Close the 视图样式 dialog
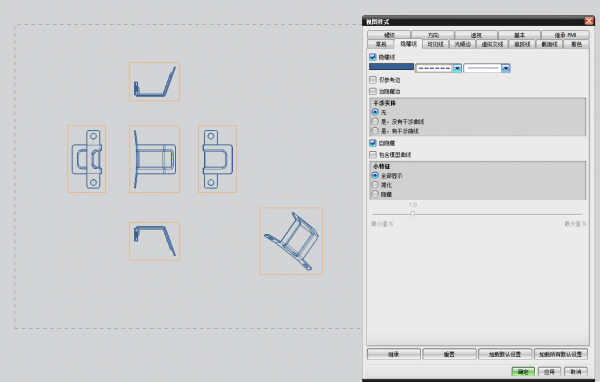The height and width of the screenshot is (382, 600). (x=589, y=21)
